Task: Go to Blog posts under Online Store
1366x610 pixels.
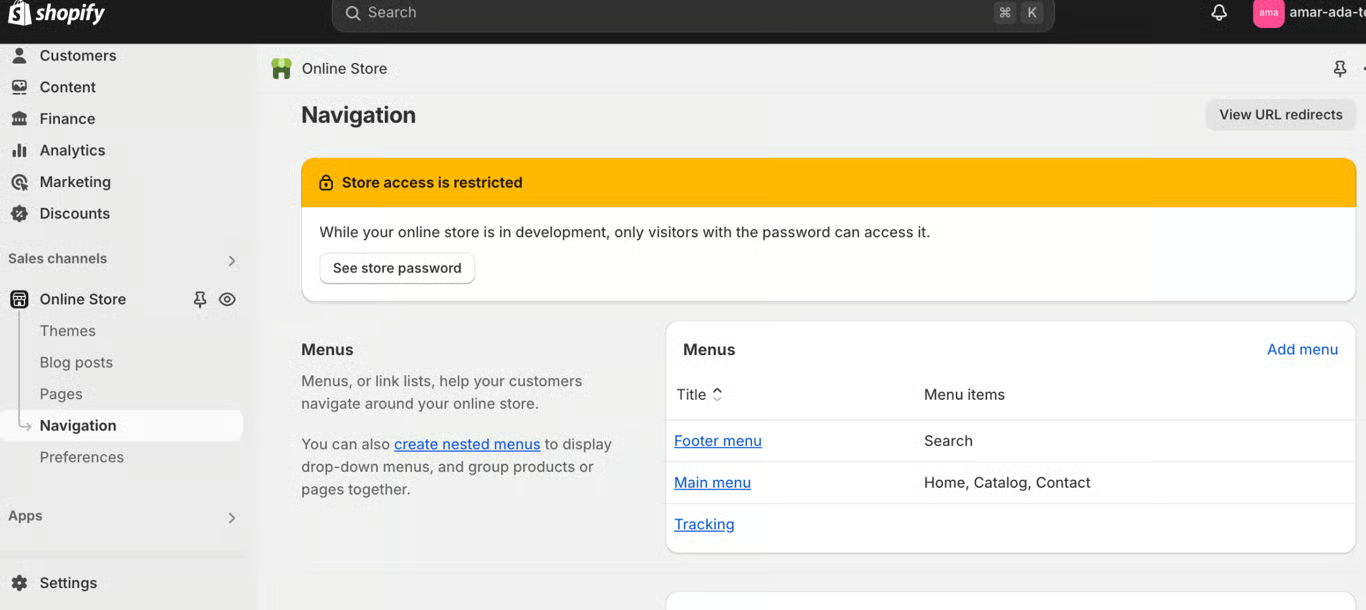Action: click(76, 362)
